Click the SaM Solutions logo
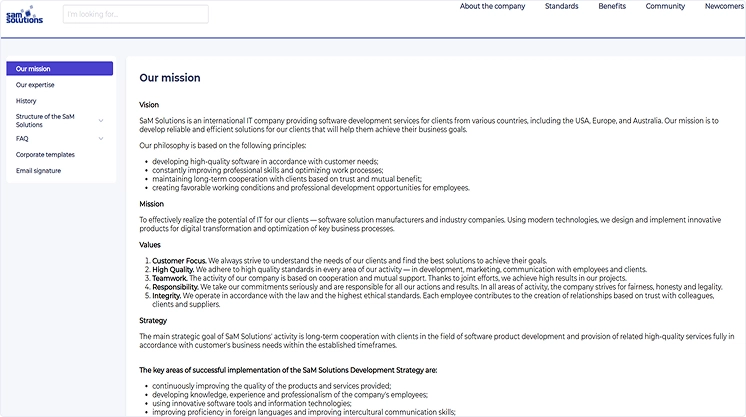The image size is (746, 417). click(24, 15)
